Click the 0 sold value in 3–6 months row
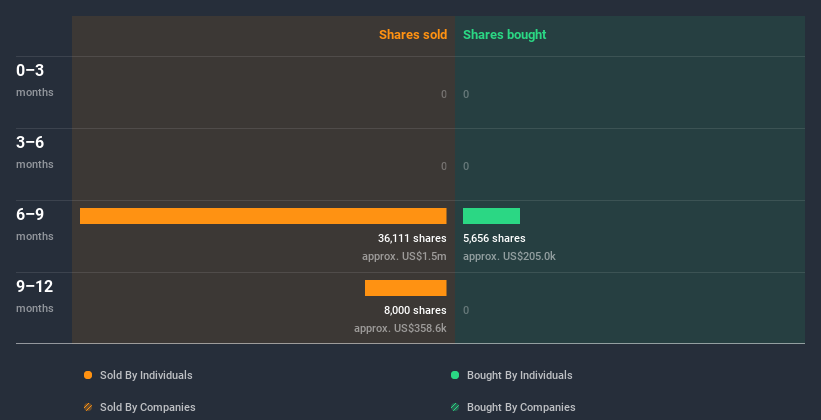 [x=444, y=167]
